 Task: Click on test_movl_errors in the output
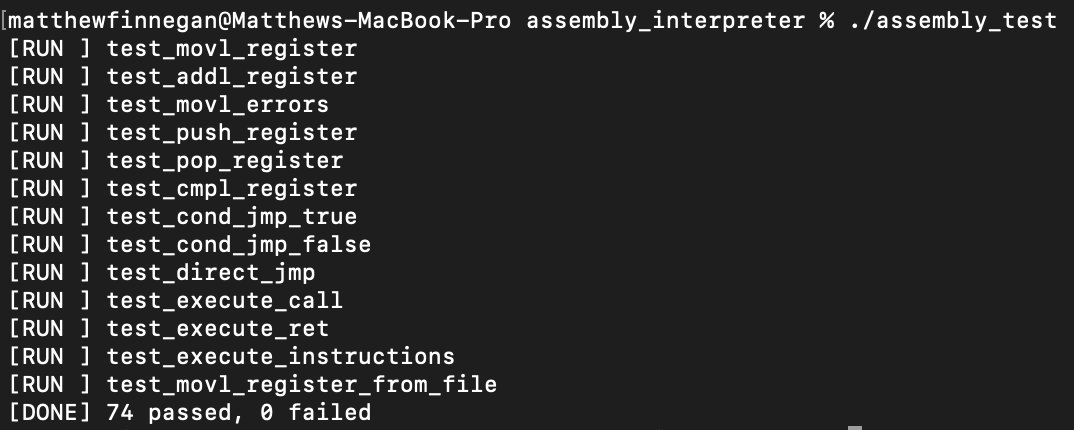coord(217,104)
